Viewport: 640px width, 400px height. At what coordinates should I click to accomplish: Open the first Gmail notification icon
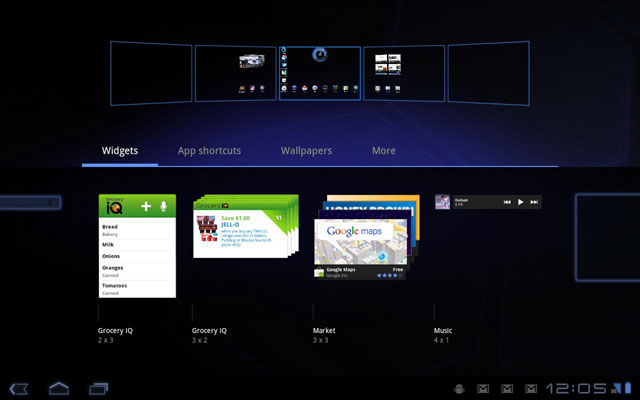[x=483, y=388]
